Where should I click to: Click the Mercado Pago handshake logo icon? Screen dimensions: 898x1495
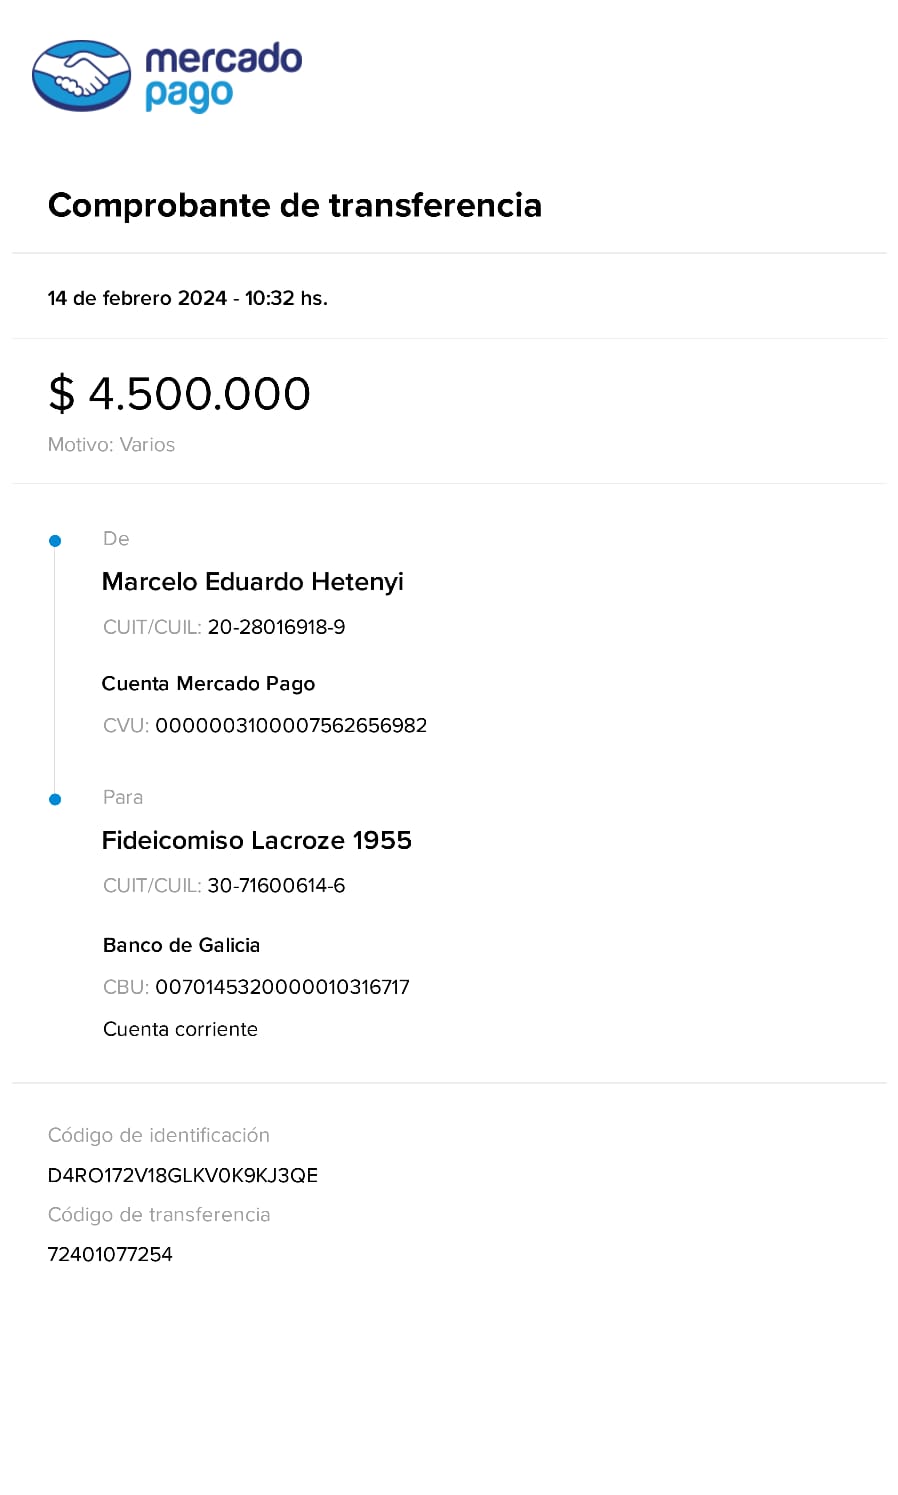tap(82, 76)
